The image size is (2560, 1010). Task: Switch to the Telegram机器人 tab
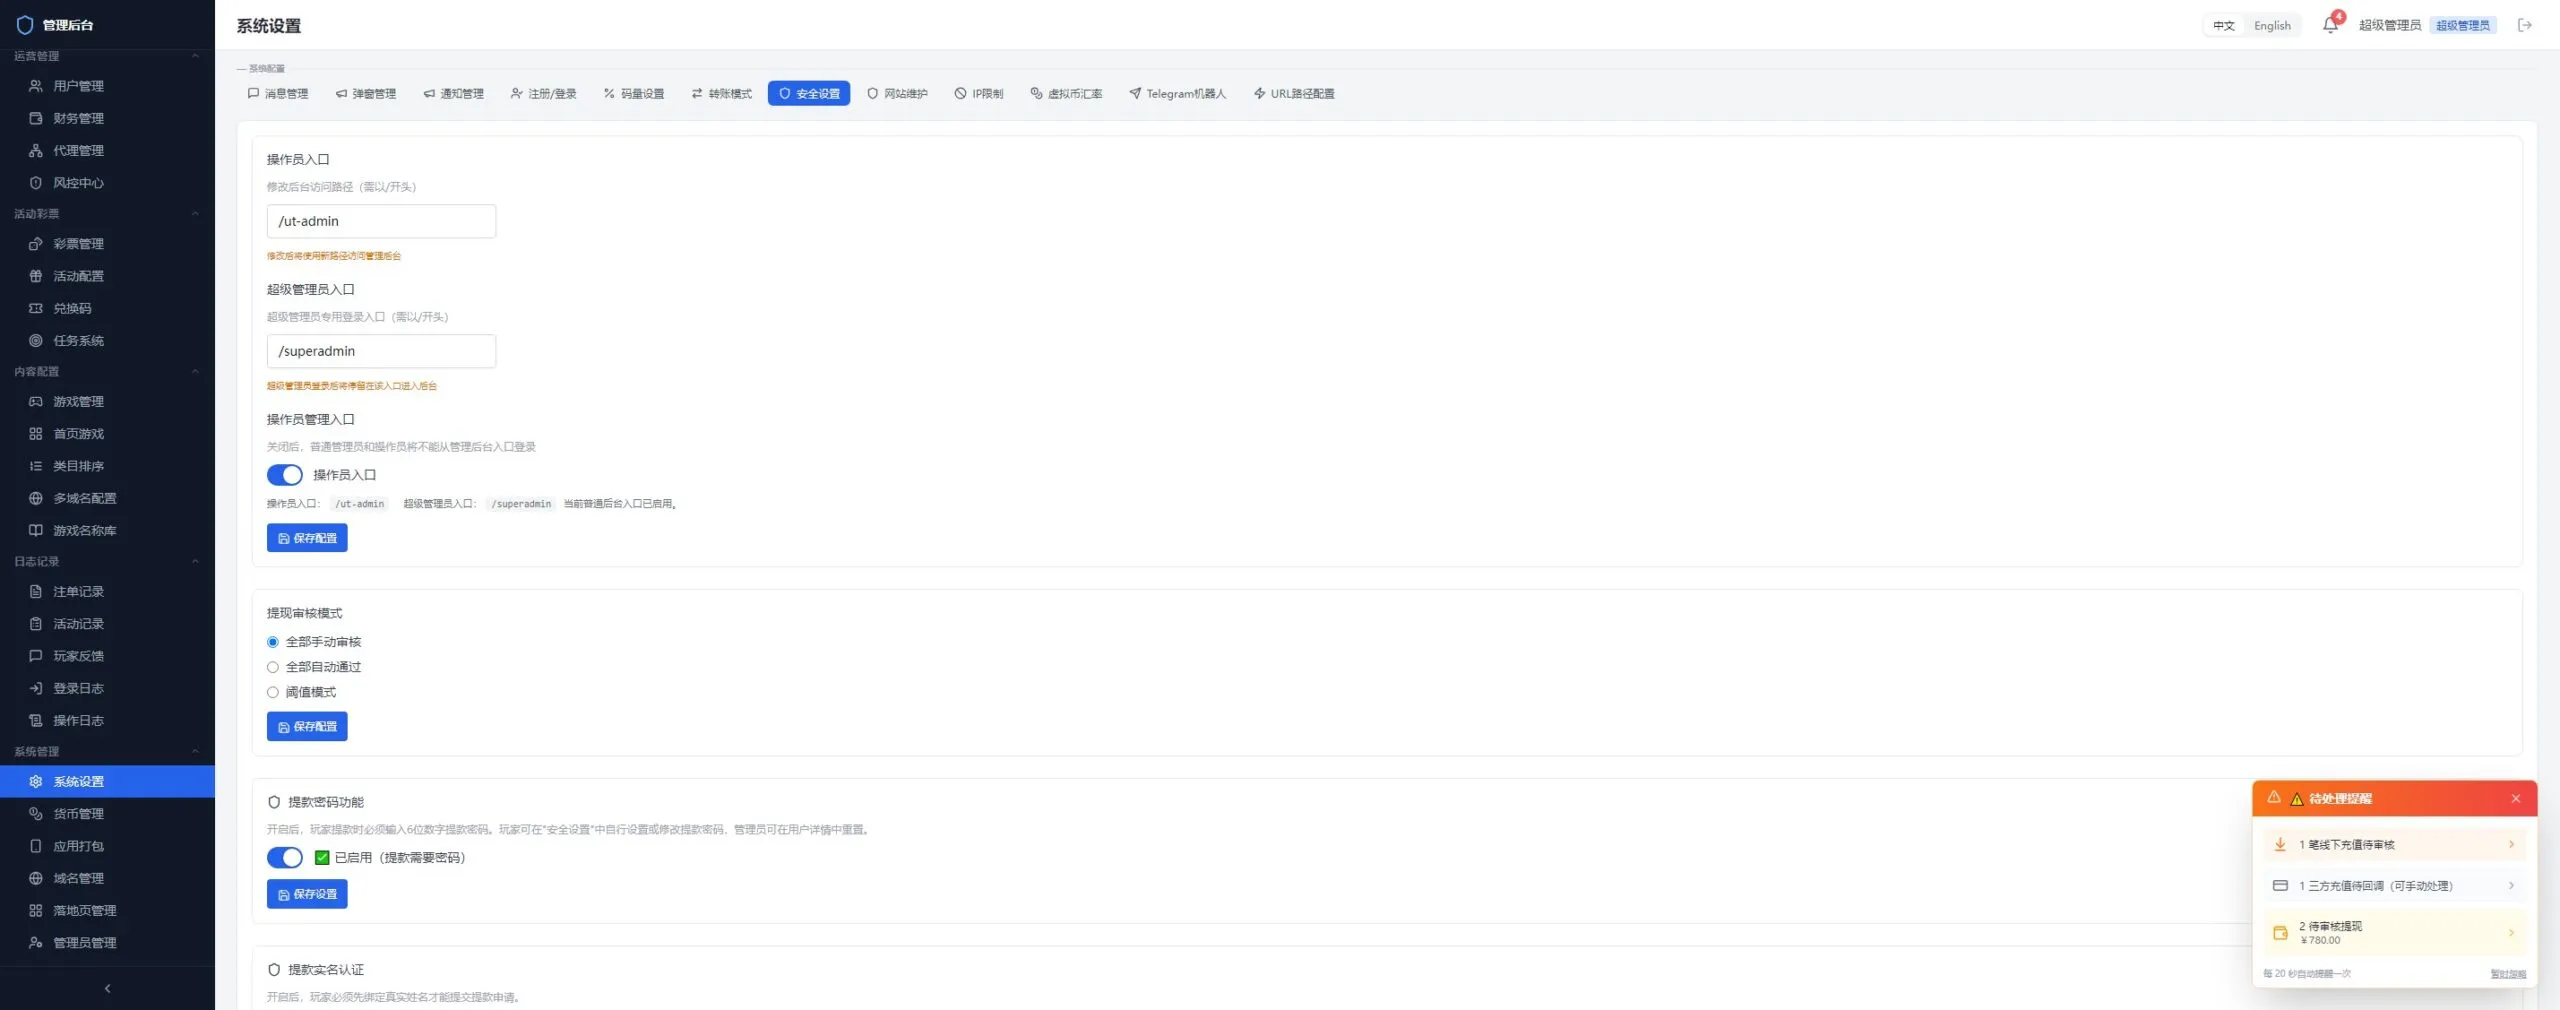[1177, 94]
